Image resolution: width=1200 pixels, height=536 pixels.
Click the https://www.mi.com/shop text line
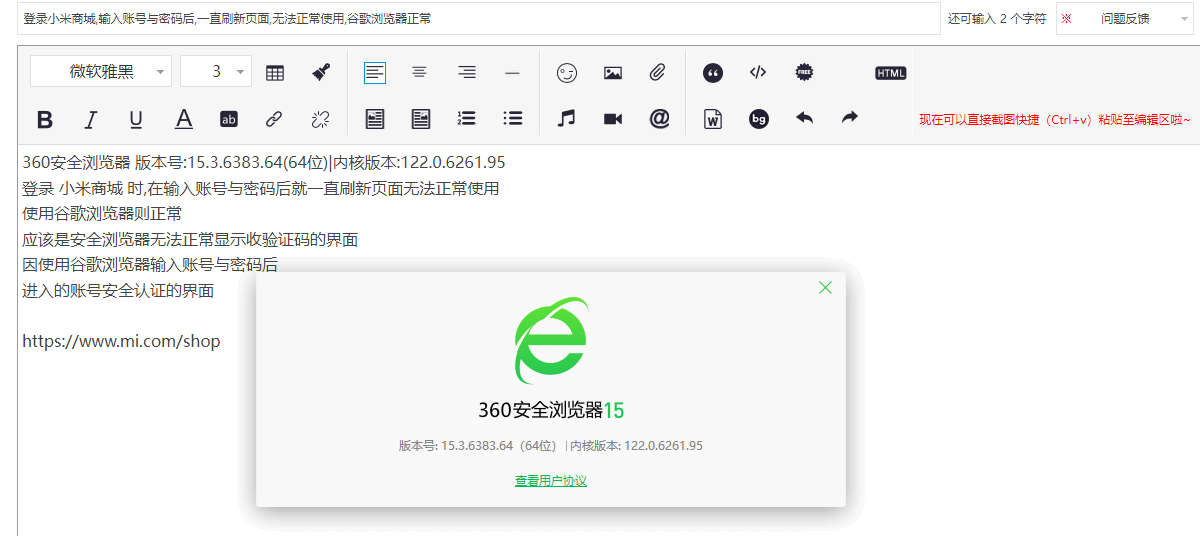121,341
